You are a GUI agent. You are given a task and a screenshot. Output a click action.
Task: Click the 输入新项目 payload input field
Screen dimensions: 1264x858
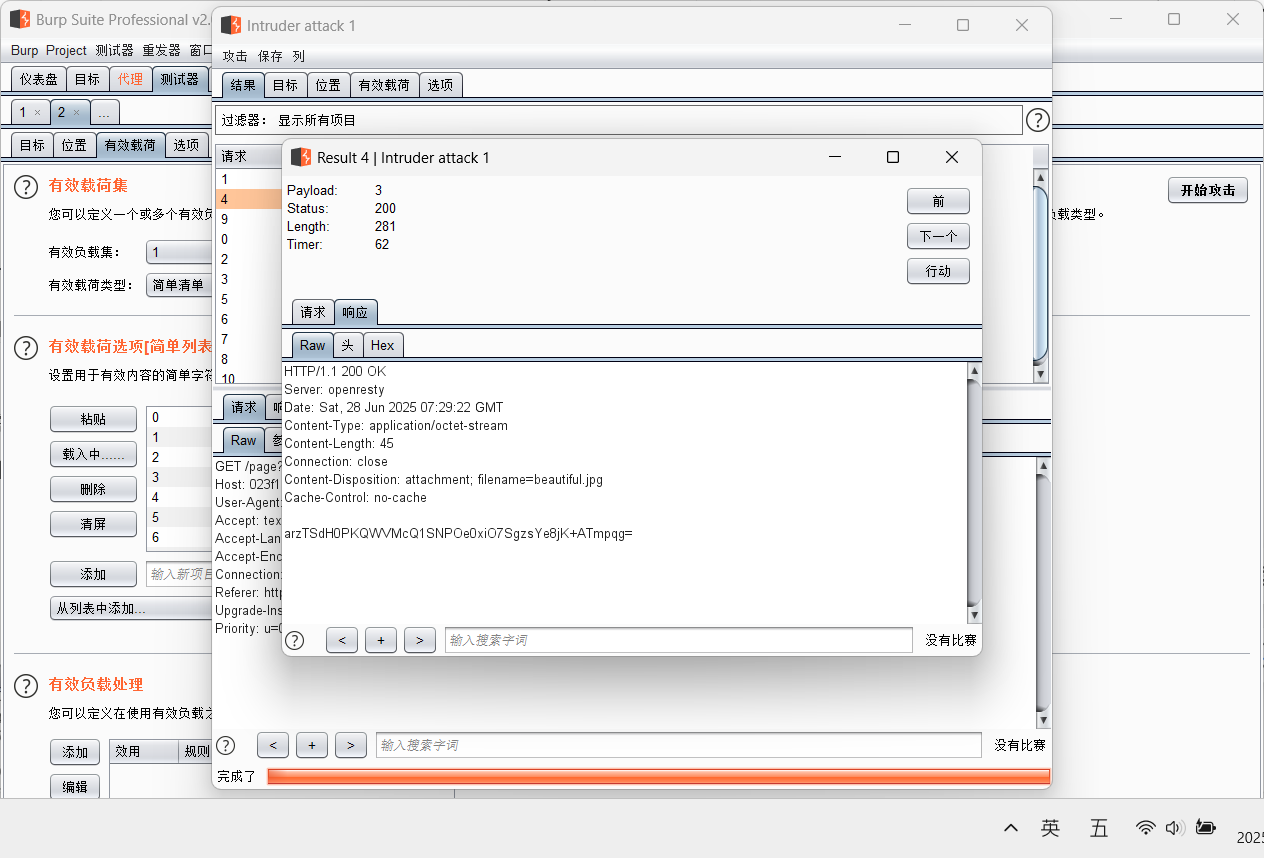pyautogui.click(x=180, y=574)
